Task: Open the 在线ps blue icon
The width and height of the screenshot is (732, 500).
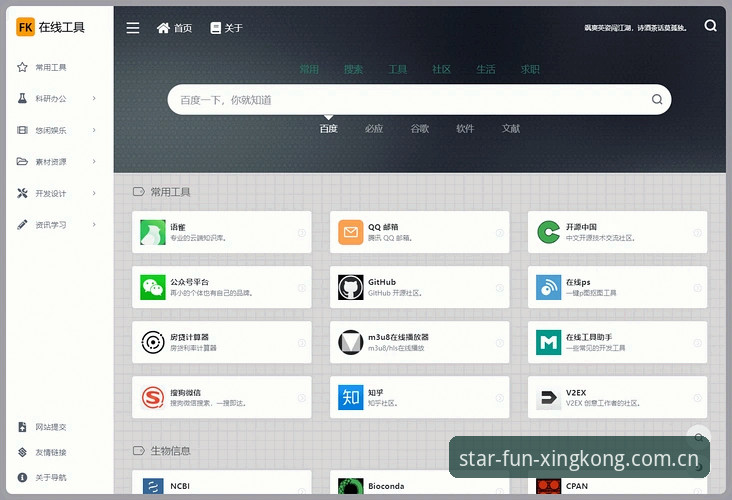Action: pyautogui.click(x=549, y=288)
